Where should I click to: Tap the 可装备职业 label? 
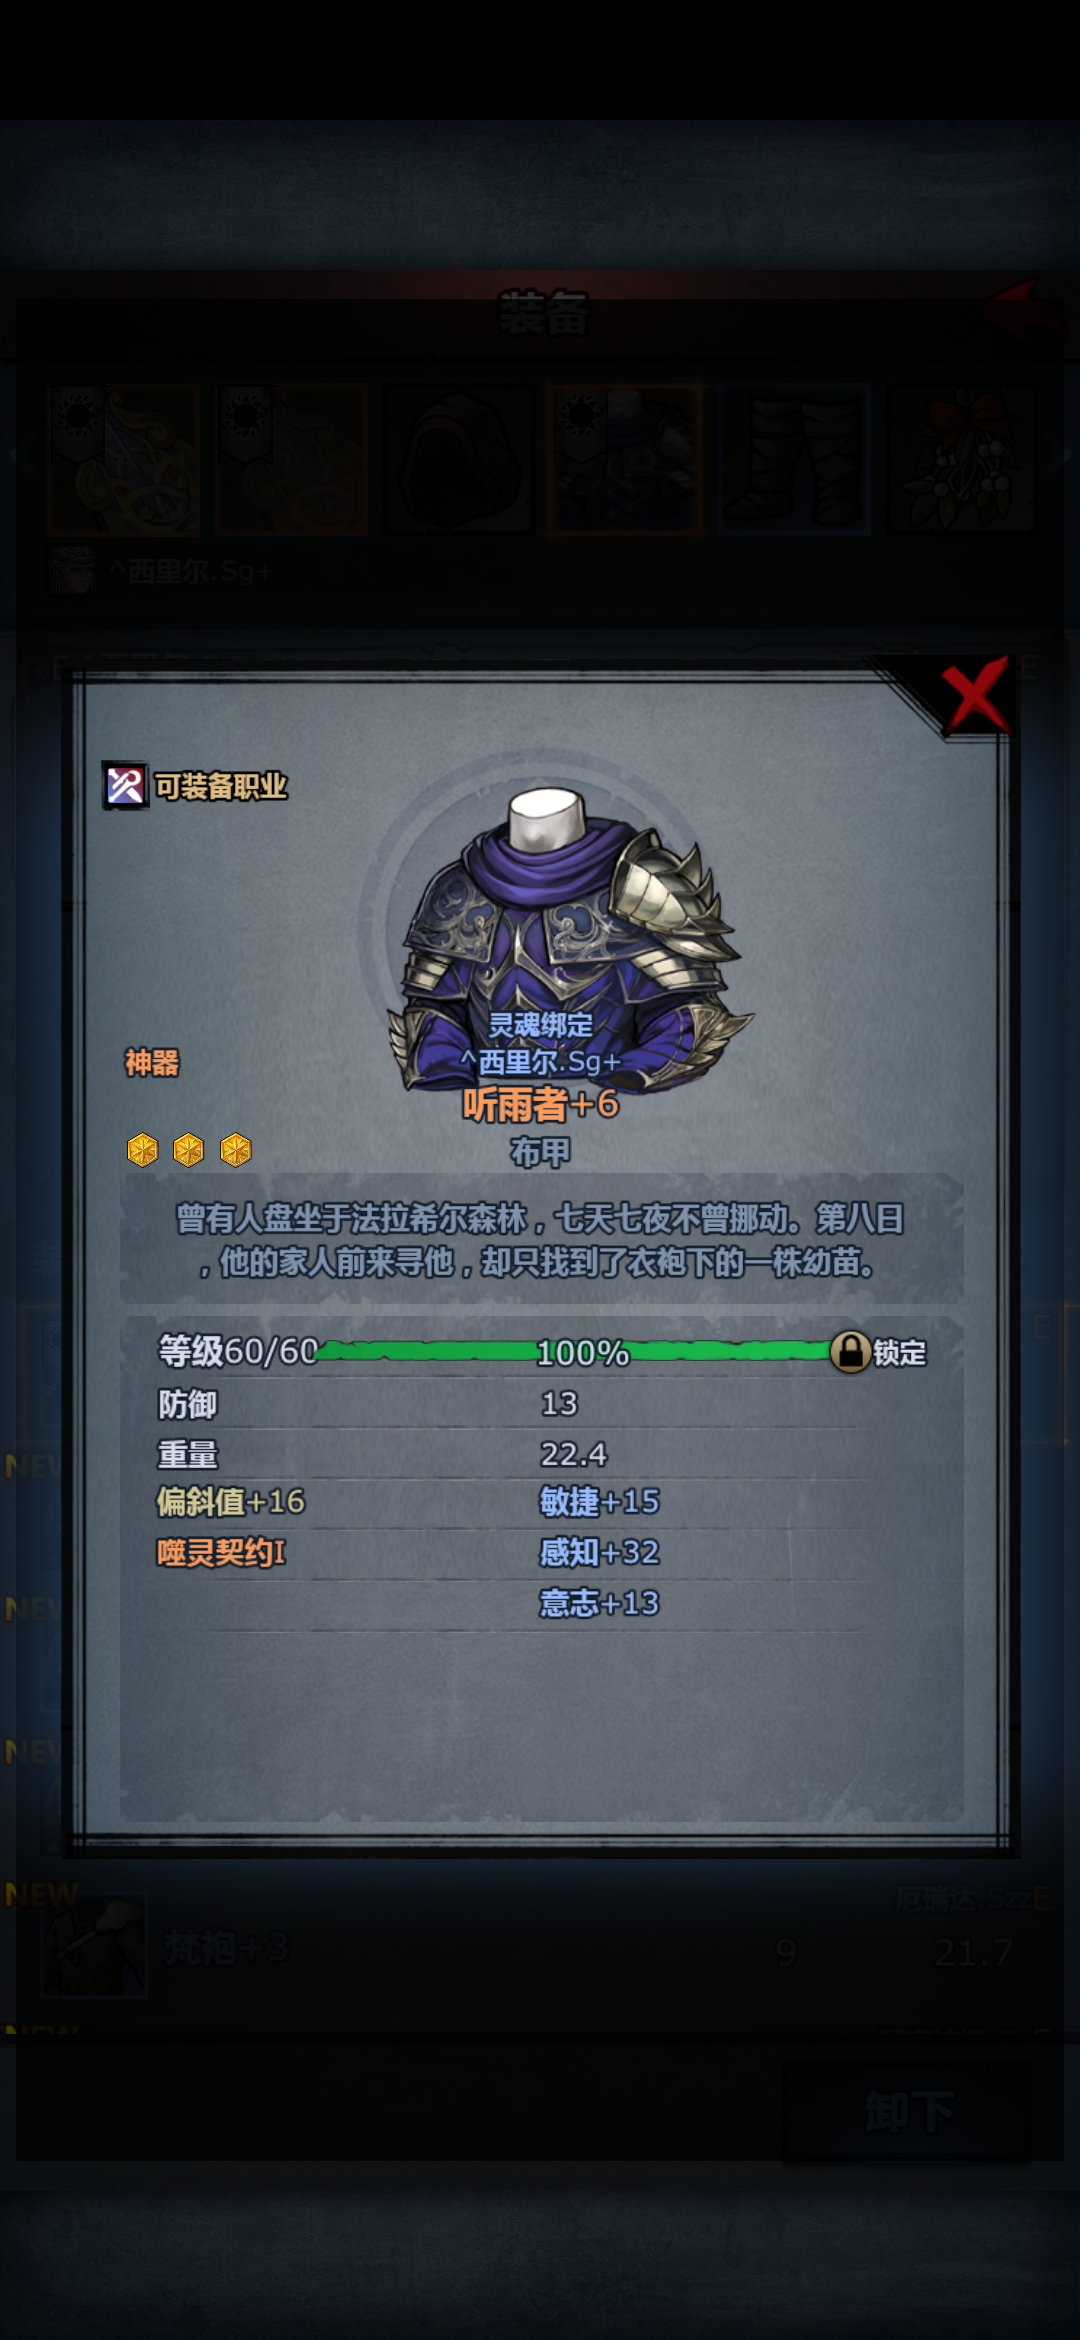point(221,786)
